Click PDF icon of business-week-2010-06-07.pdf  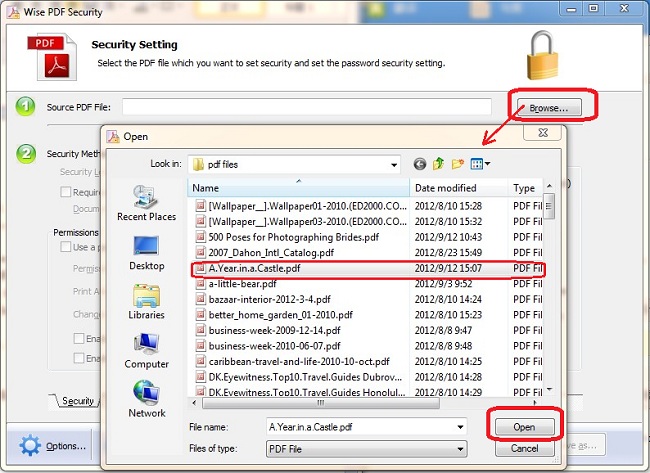(201, 346)
